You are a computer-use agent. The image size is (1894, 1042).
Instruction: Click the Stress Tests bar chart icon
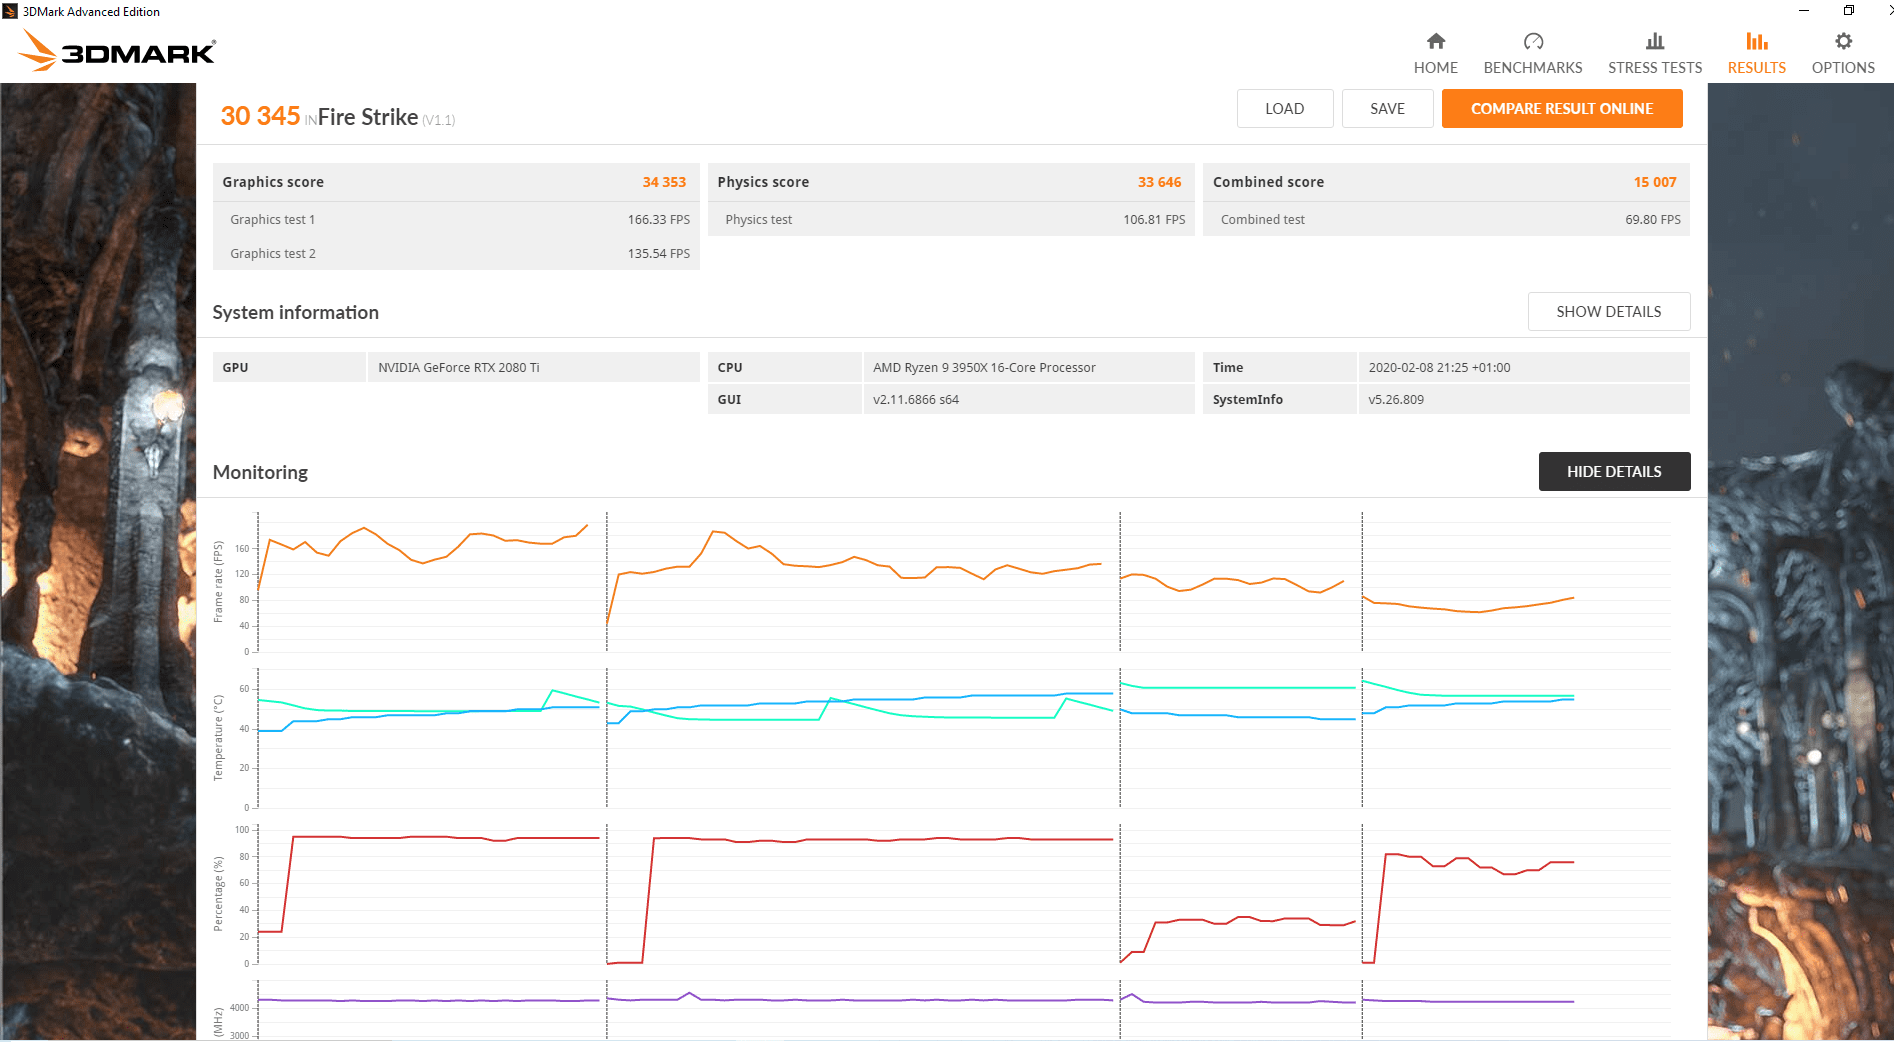click(1655, 41)
